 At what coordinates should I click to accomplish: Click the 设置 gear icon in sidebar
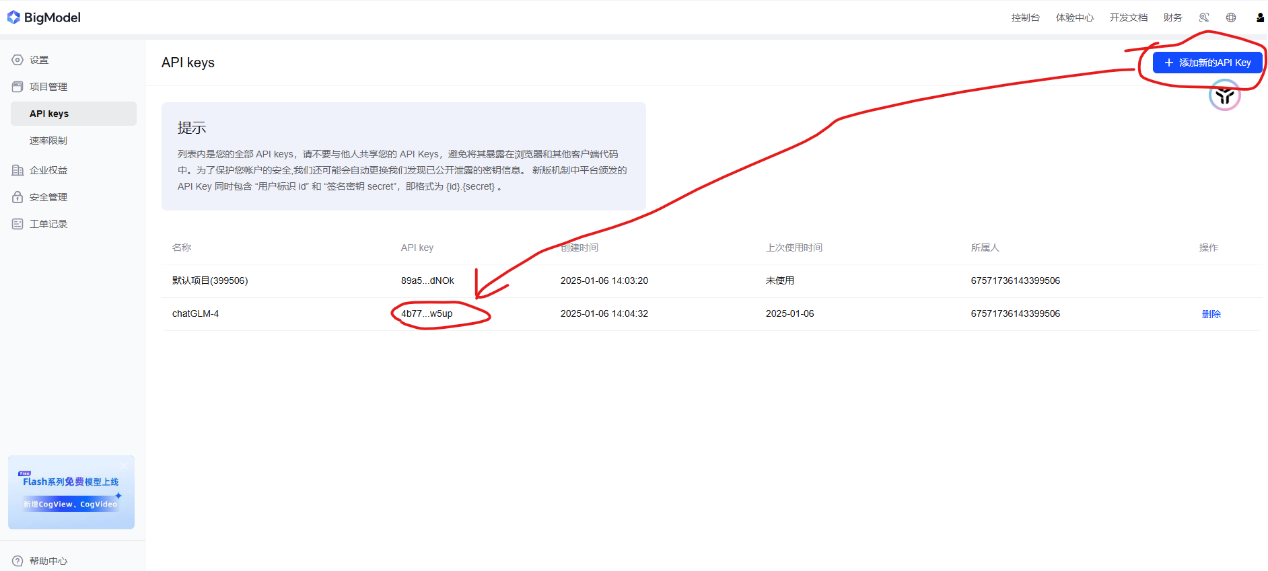pyautogui.click(x=17, y=60)
